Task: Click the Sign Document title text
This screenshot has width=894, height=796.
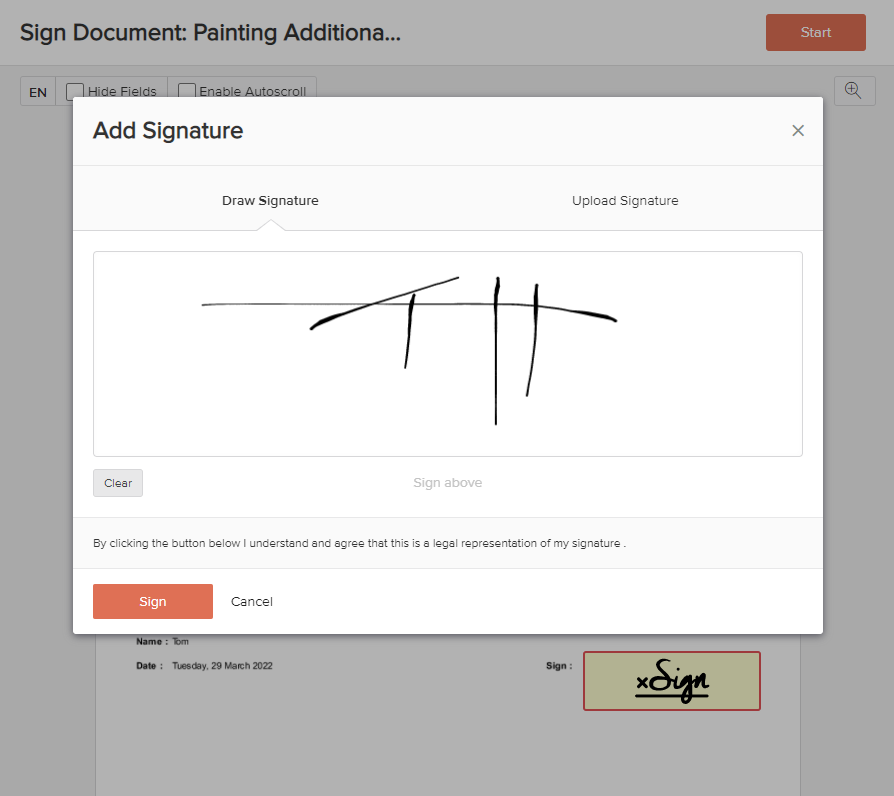Action: coord(210,33)
